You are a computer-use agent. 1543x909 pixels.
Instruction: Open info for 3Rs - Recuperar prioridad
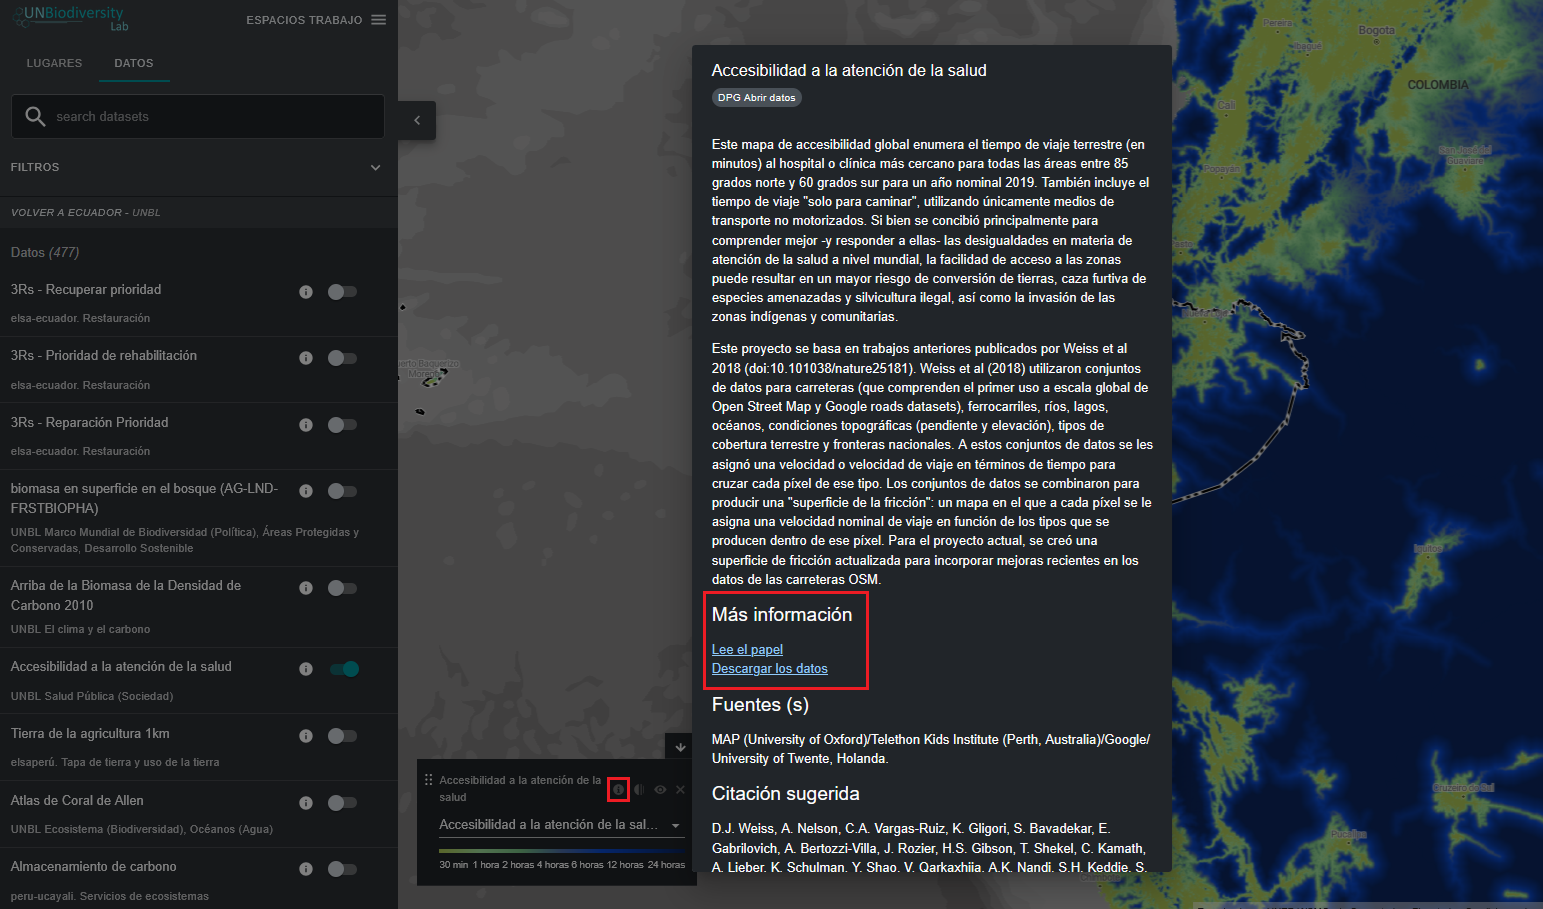point(306,292)
